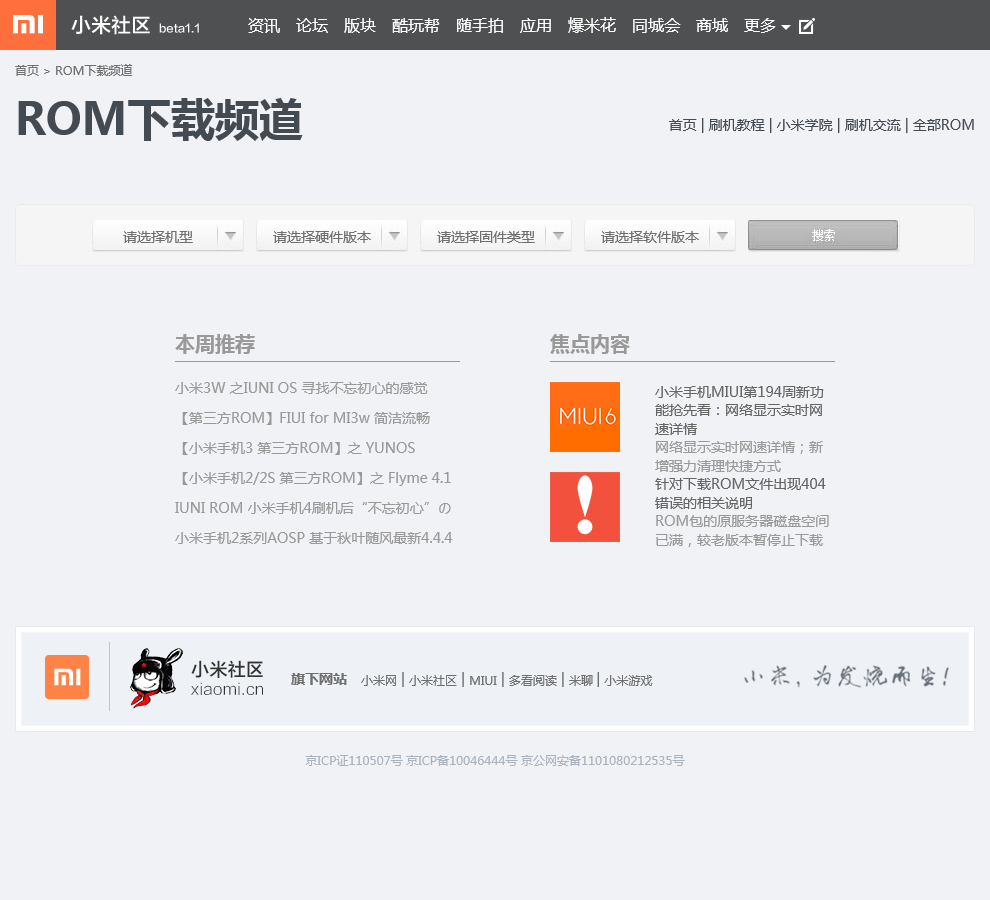Click the Mitu bunny mascot in footer
This screenshot has height=900, width=990.
156,678
